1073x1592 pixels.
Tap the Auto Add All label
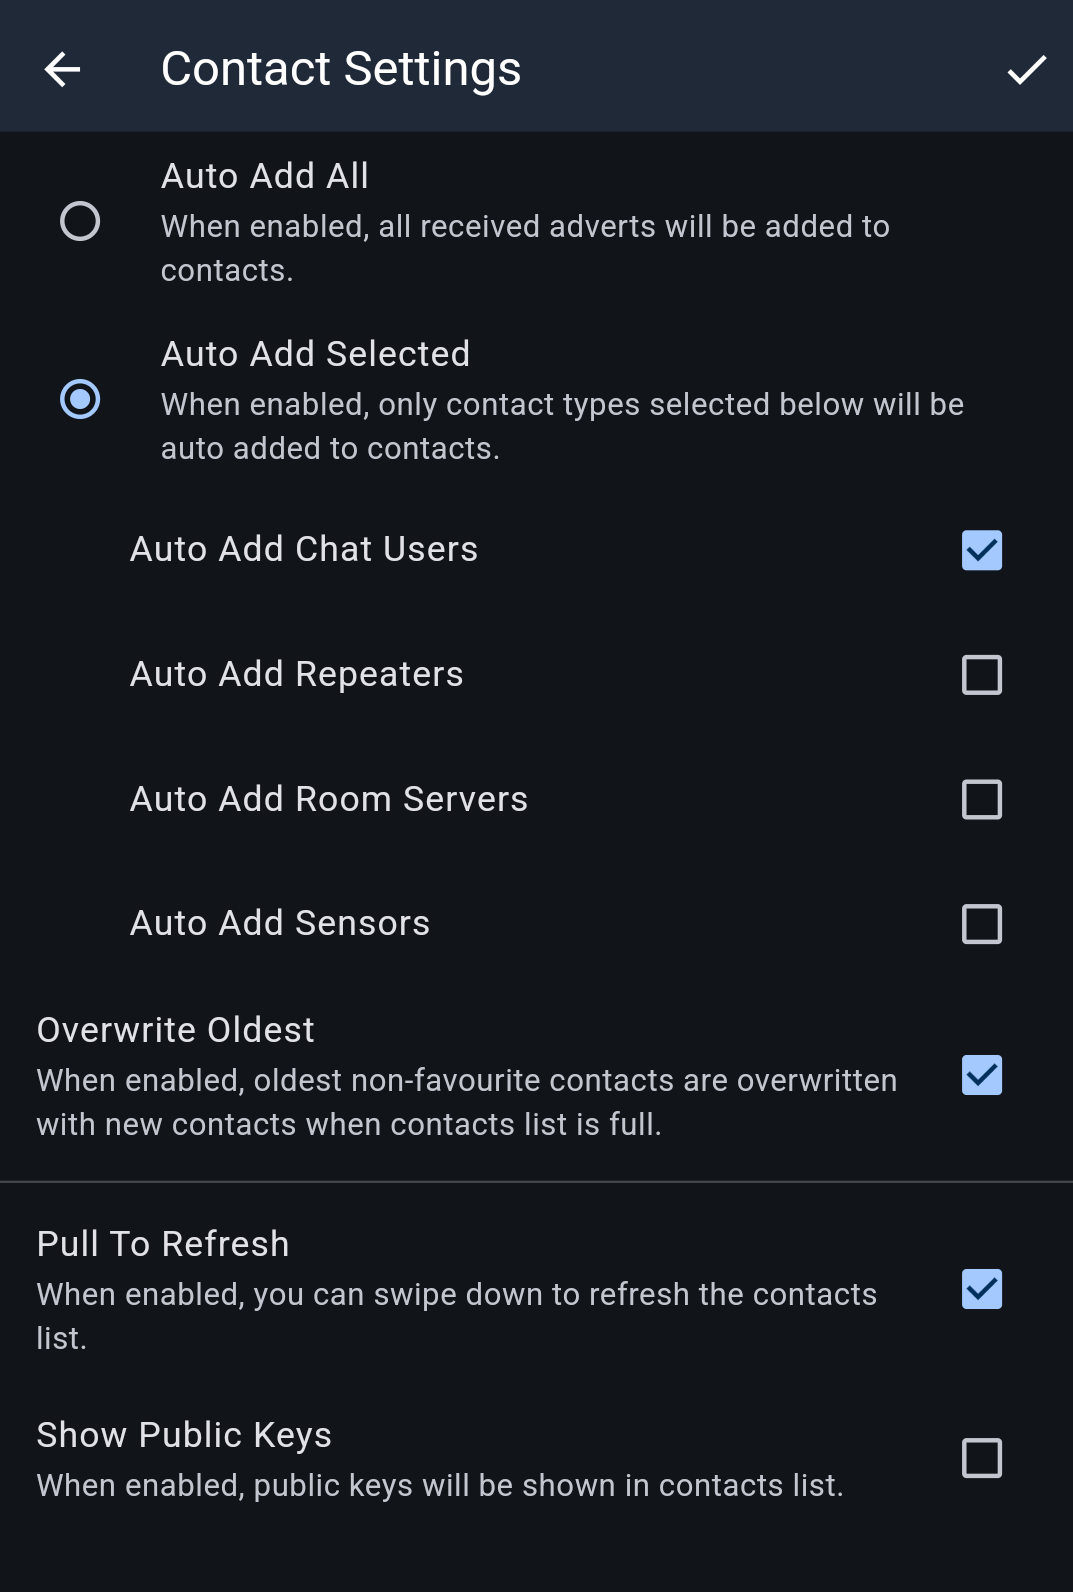pos(265,176)
